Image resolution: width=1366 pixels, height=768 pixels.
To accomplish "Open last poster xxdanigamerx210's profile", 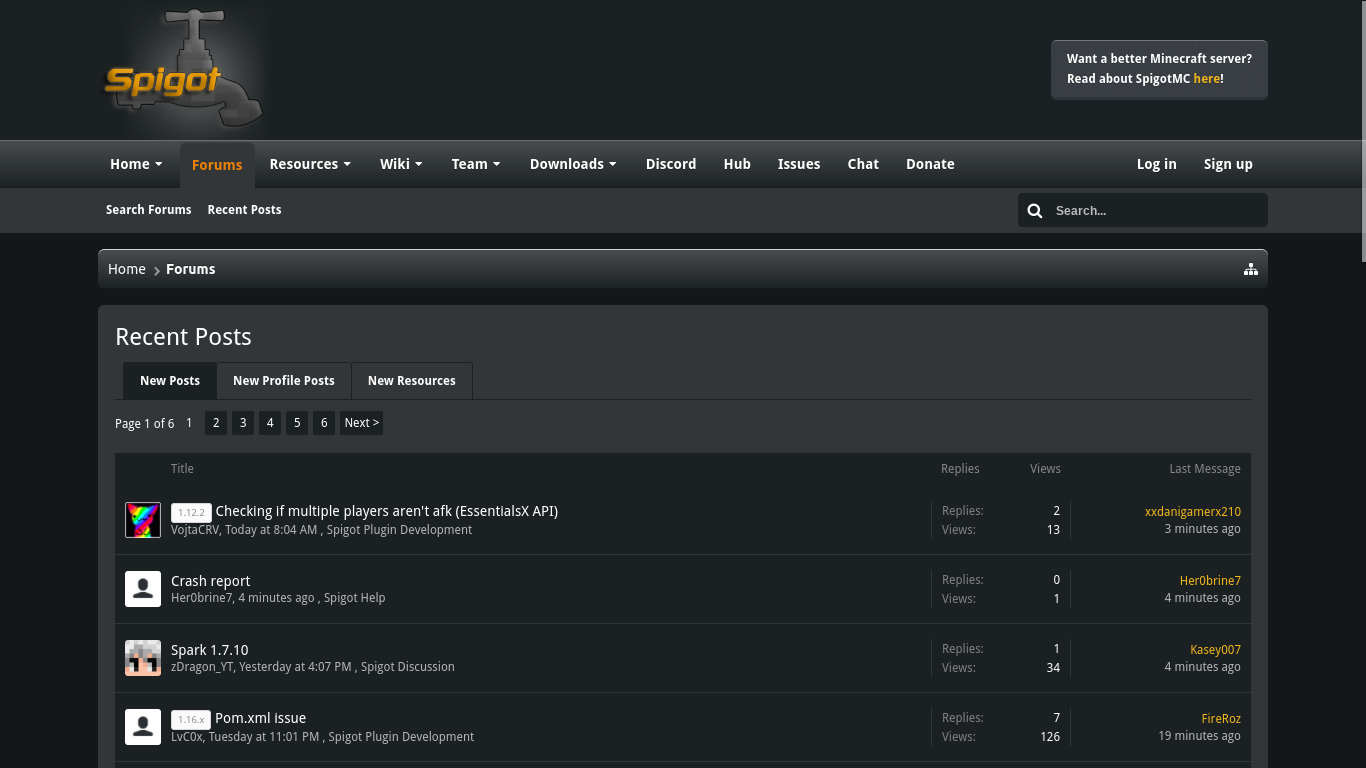I will click(x=1193, y=512).
